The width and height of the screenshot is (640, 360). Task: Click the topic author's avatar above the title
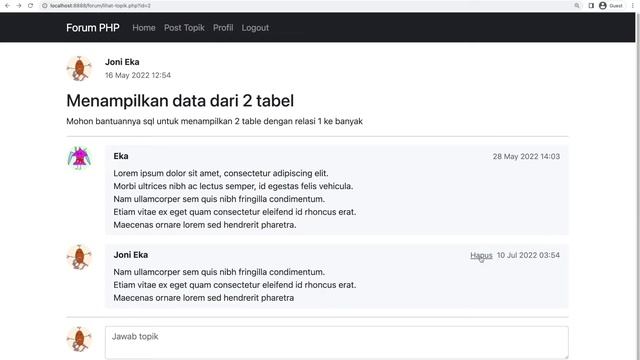pyautogui.click(x=79, y=69)
